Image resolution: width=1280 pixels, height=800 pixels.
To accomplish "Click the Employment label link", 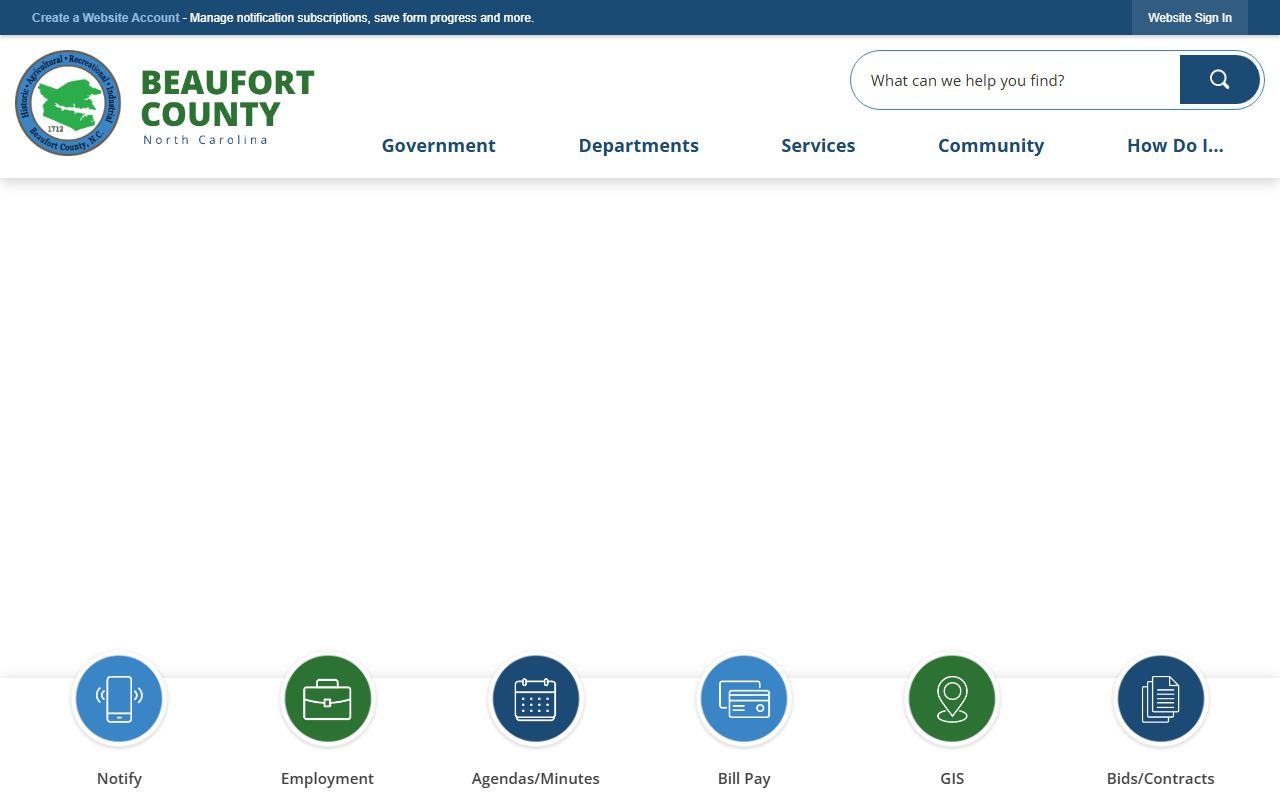I will (x=327, y=778).
